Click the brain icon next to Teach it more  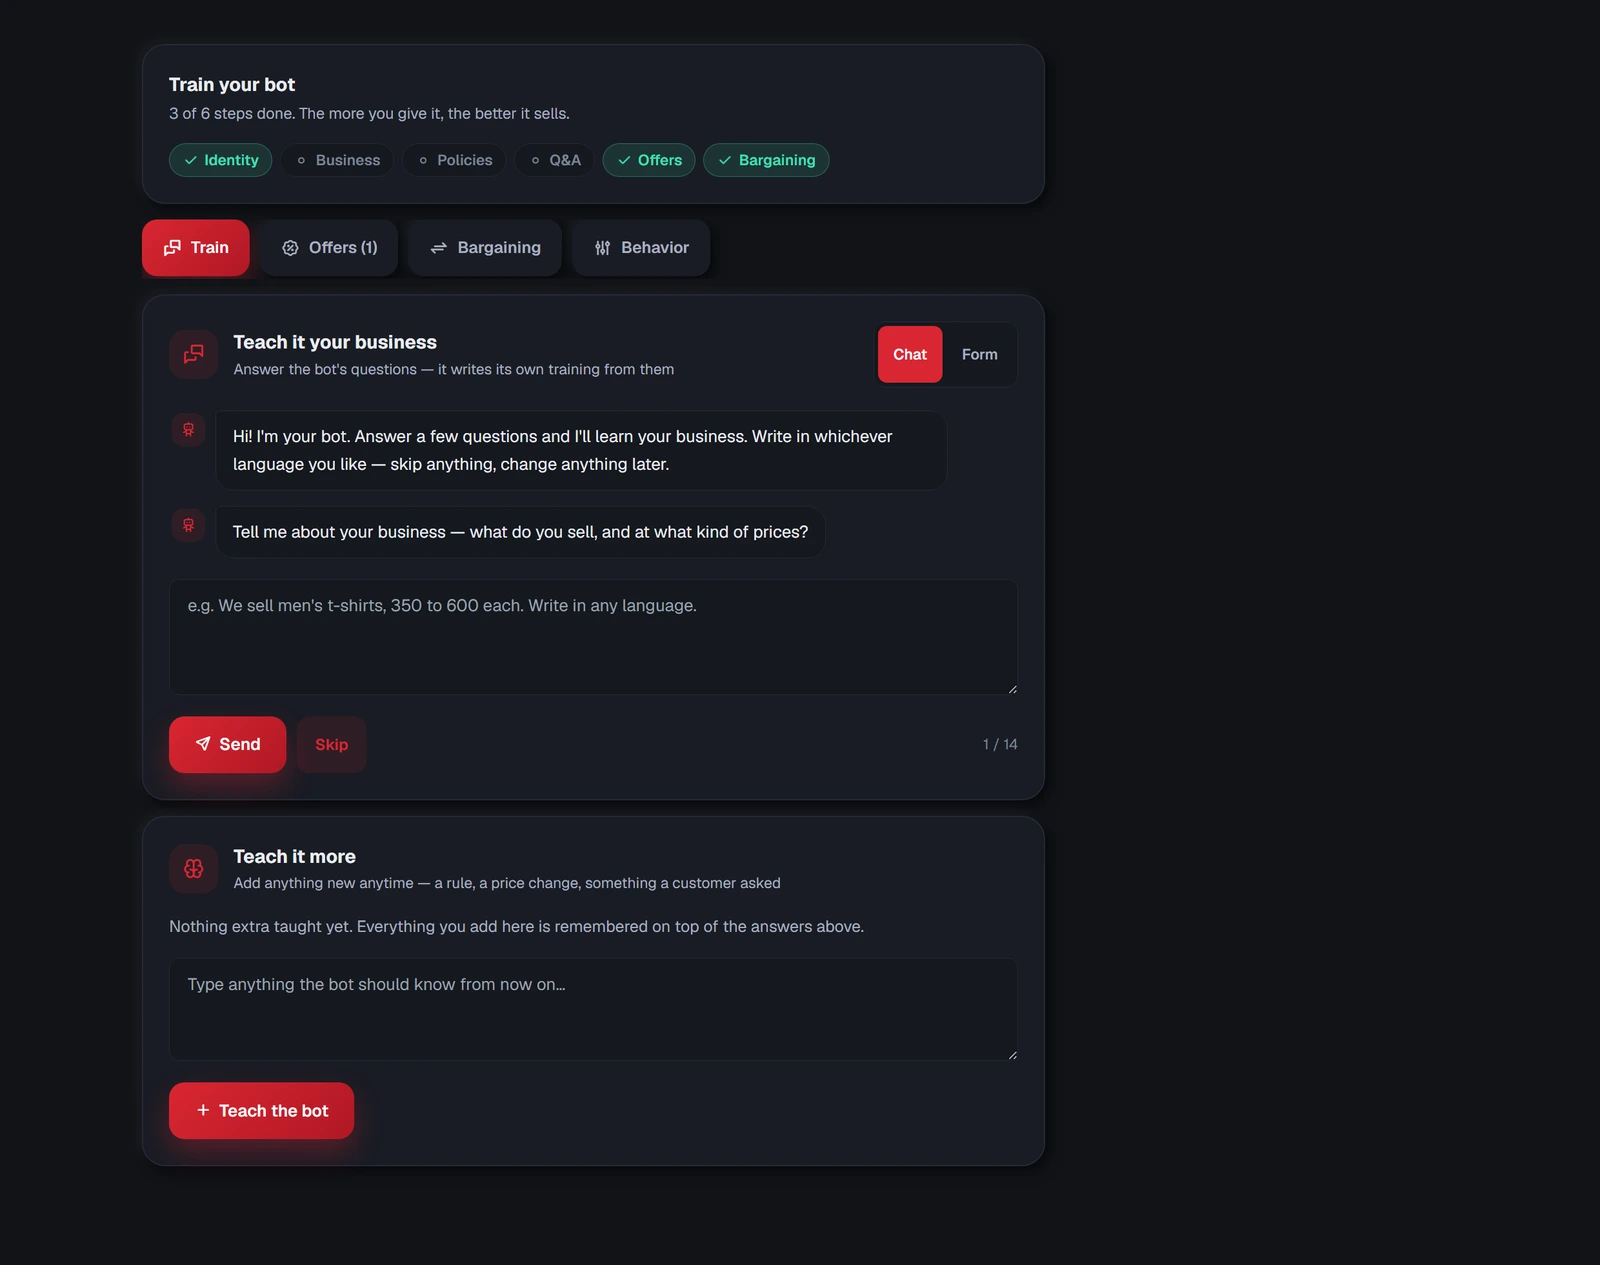[194, 868]
